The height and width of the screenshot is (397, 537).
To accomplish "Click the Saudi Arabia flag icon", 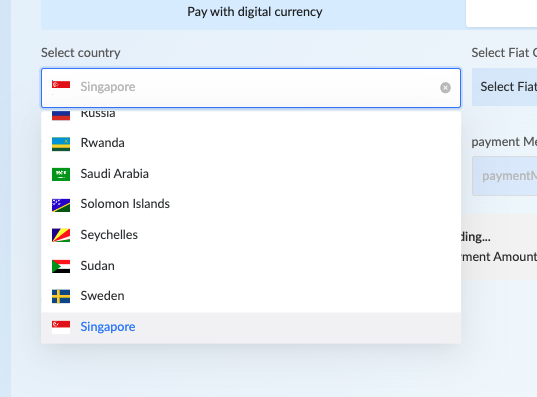I will click(61, 174).
